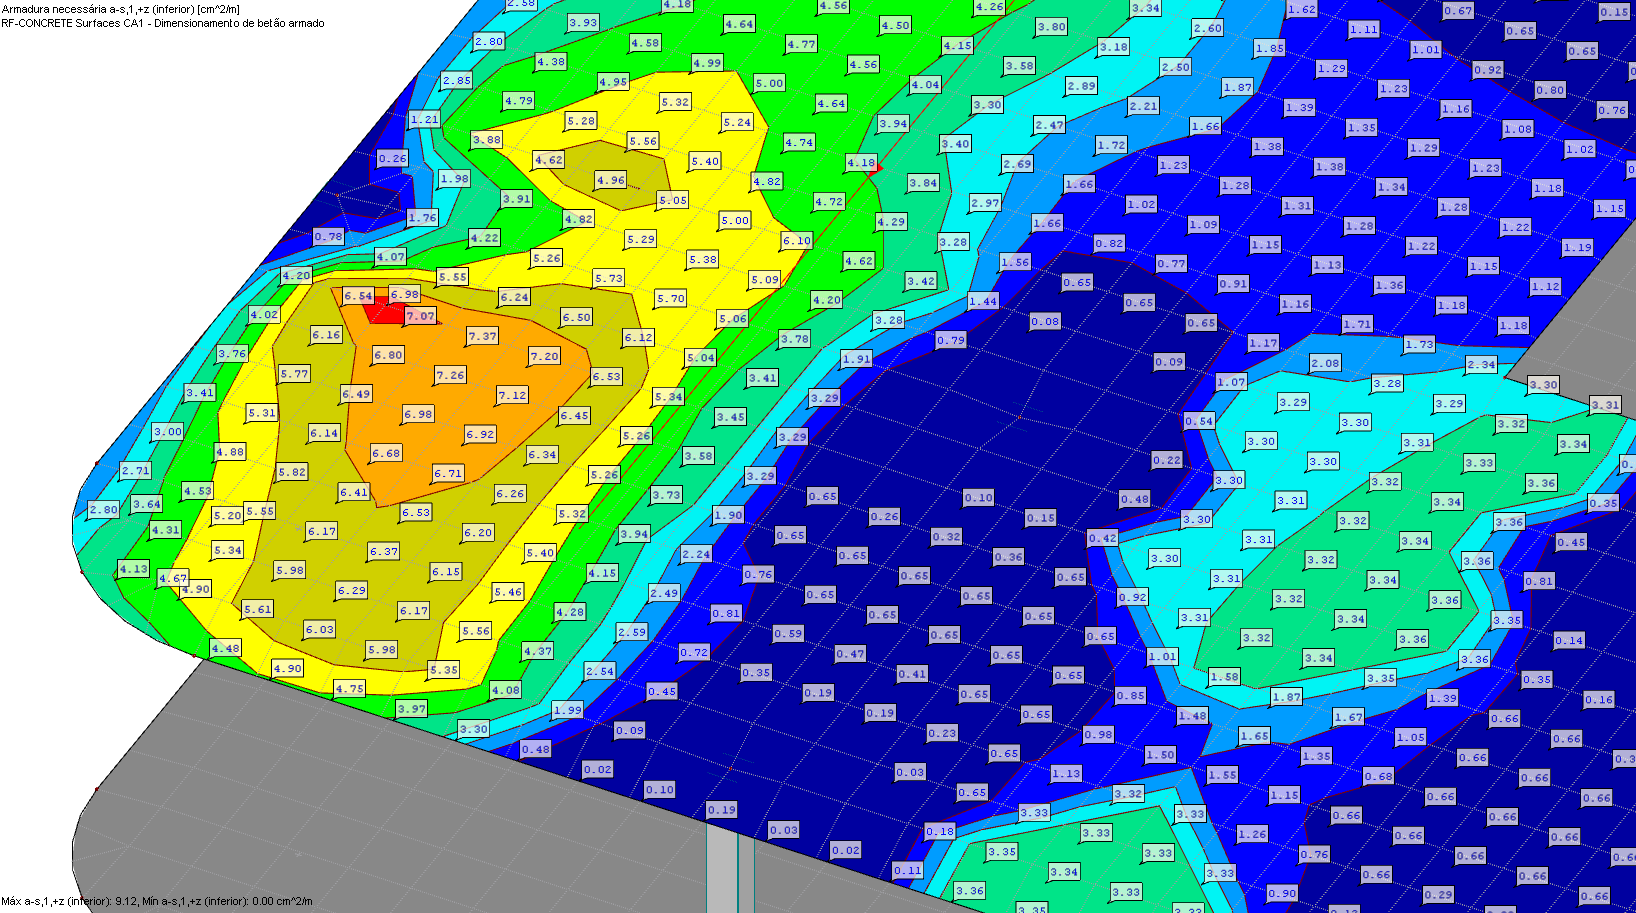The height and width of the screenshot is (913, 1636).
Task: Click the 3.97 value label
Action: coord(413,708)
